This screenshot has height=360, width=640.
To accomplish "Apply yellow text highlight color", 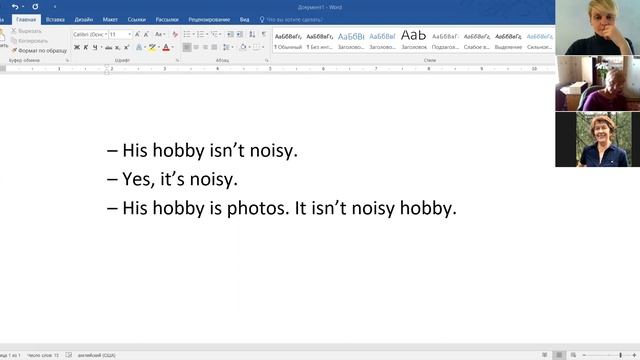I will tap(152, 47).
